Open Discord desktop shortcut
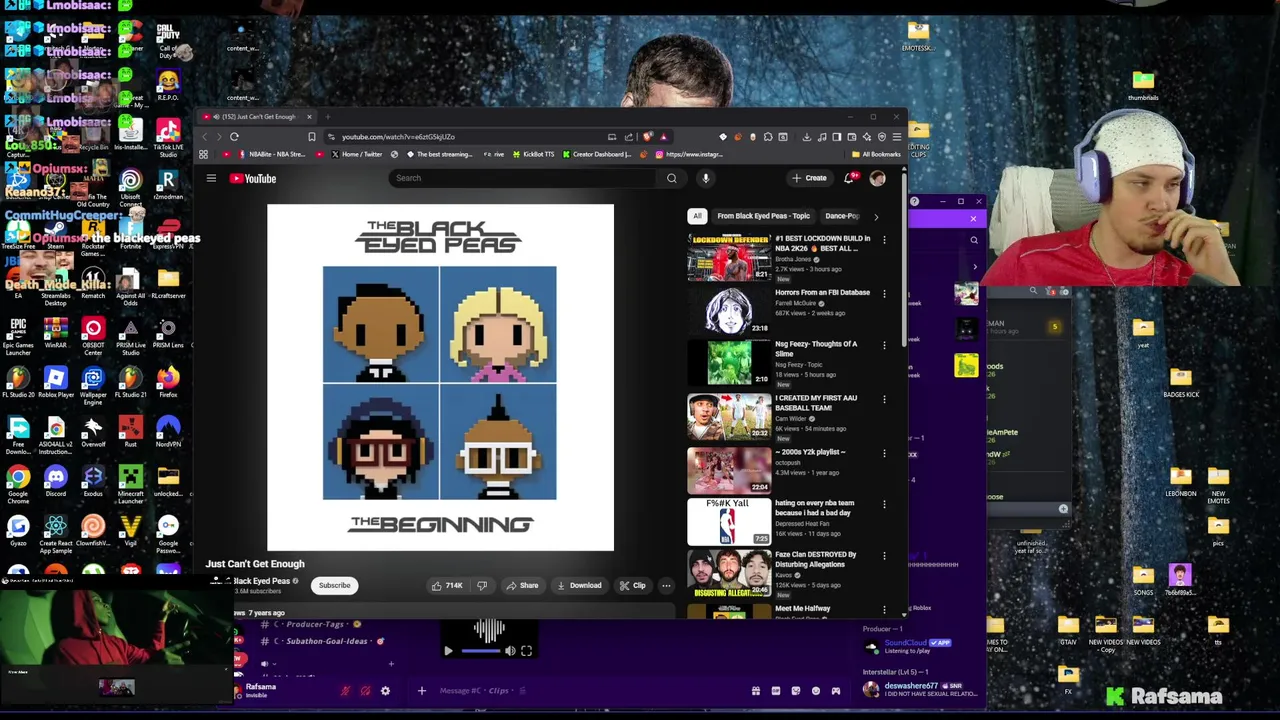1280x720 pixels. [x=56, y=482]
